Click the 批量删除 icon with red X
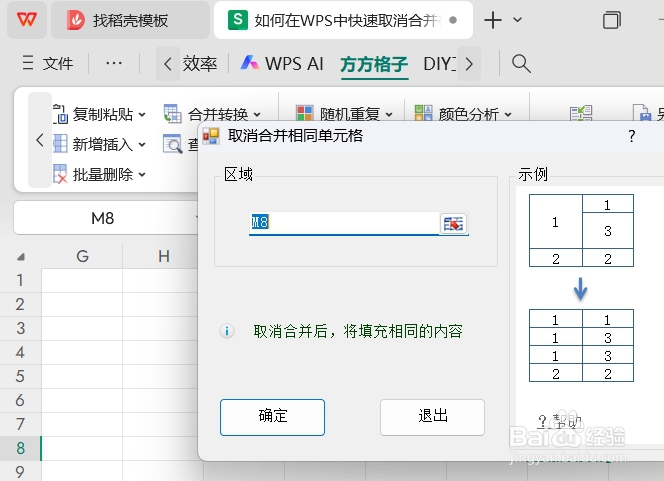The height and width of the screenshot is (481, 664). point(60,174)
